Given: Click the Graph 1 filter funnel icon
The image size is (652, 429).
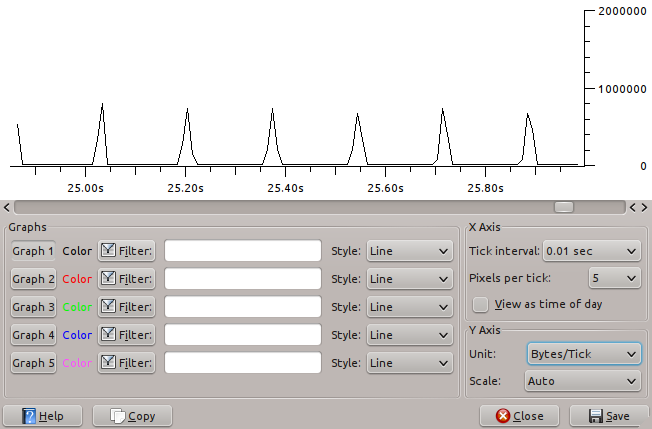Looking at the screenshot, I should [x=108, y=250].
